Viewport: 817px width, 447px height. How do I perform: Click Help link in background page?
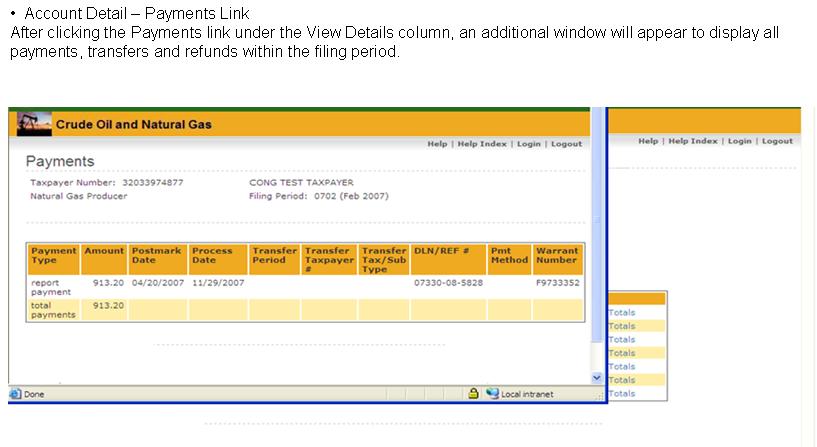coord(648,141)
